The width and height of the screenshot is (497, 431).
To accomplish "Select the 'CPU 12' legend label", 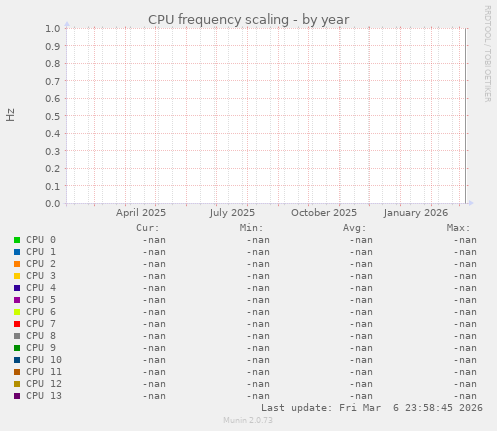I will [x=44, y=384].
